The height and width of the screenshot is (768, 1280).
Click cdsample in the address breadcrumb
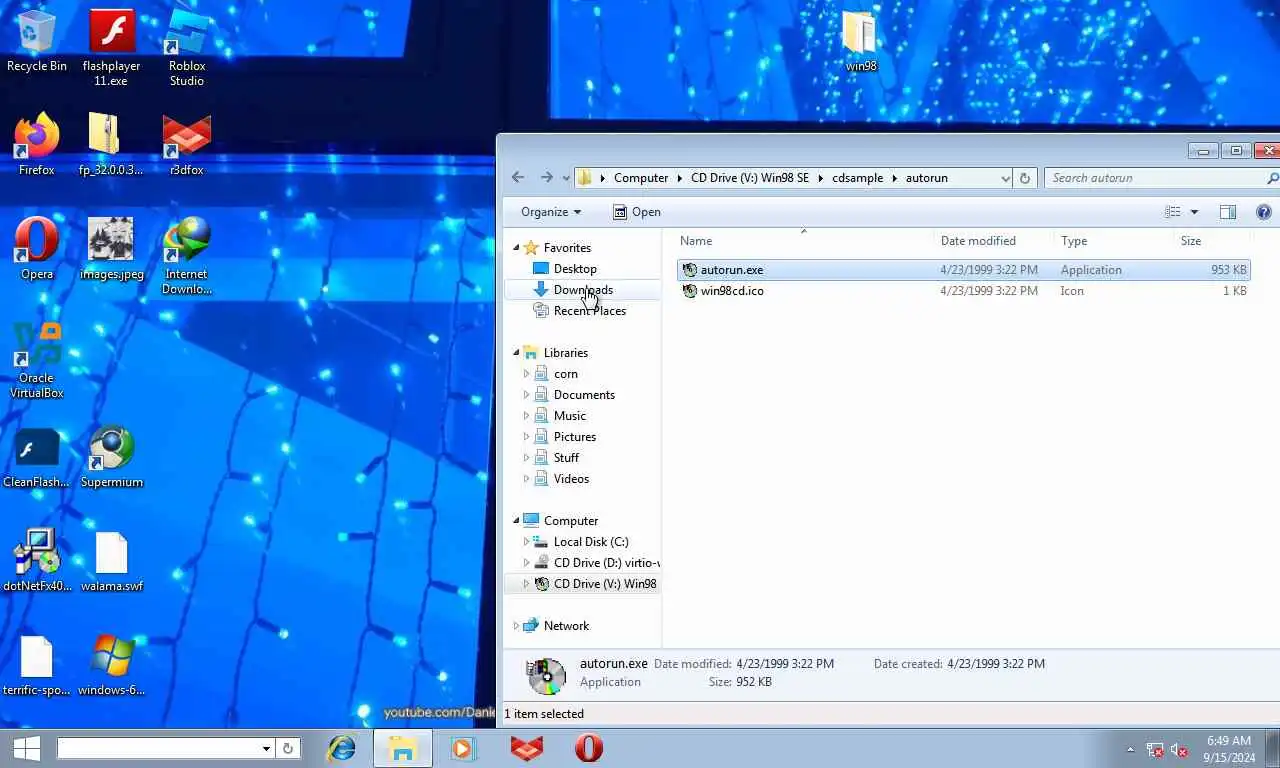[858, 178]
